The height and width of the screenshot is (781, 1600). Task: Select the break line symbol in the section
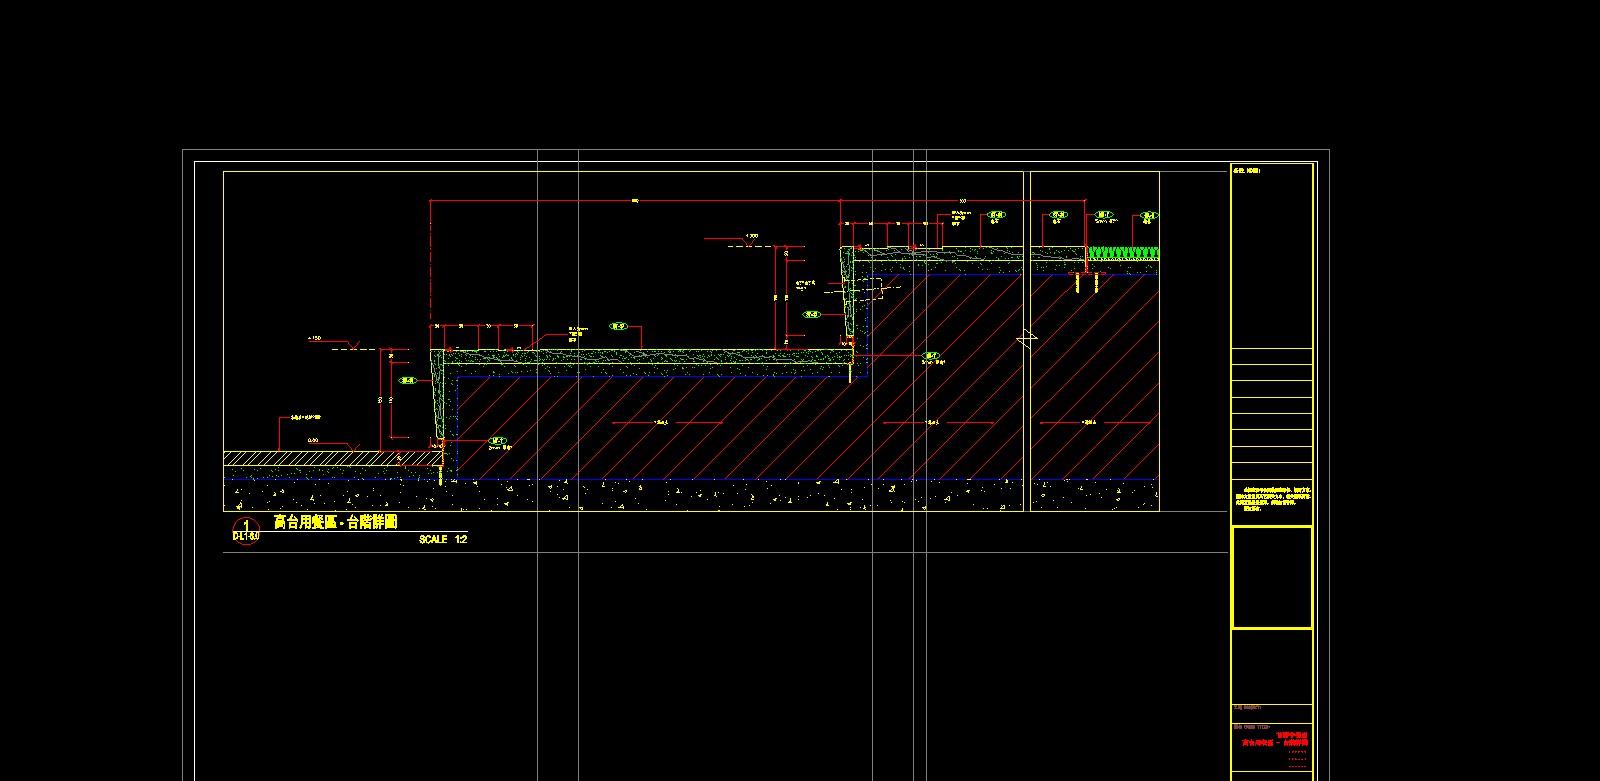pos(1027,340)
